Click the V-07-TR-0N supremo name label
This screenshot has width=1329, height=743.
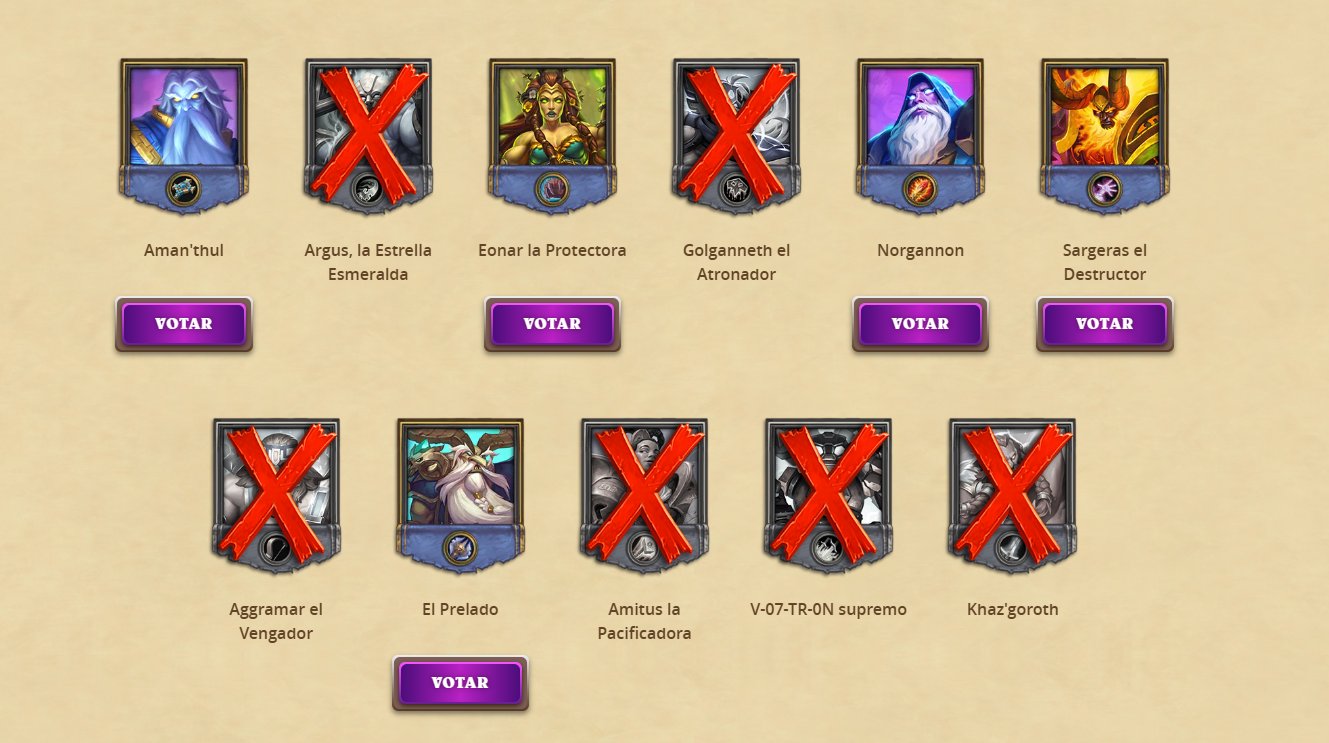(828, 609)
